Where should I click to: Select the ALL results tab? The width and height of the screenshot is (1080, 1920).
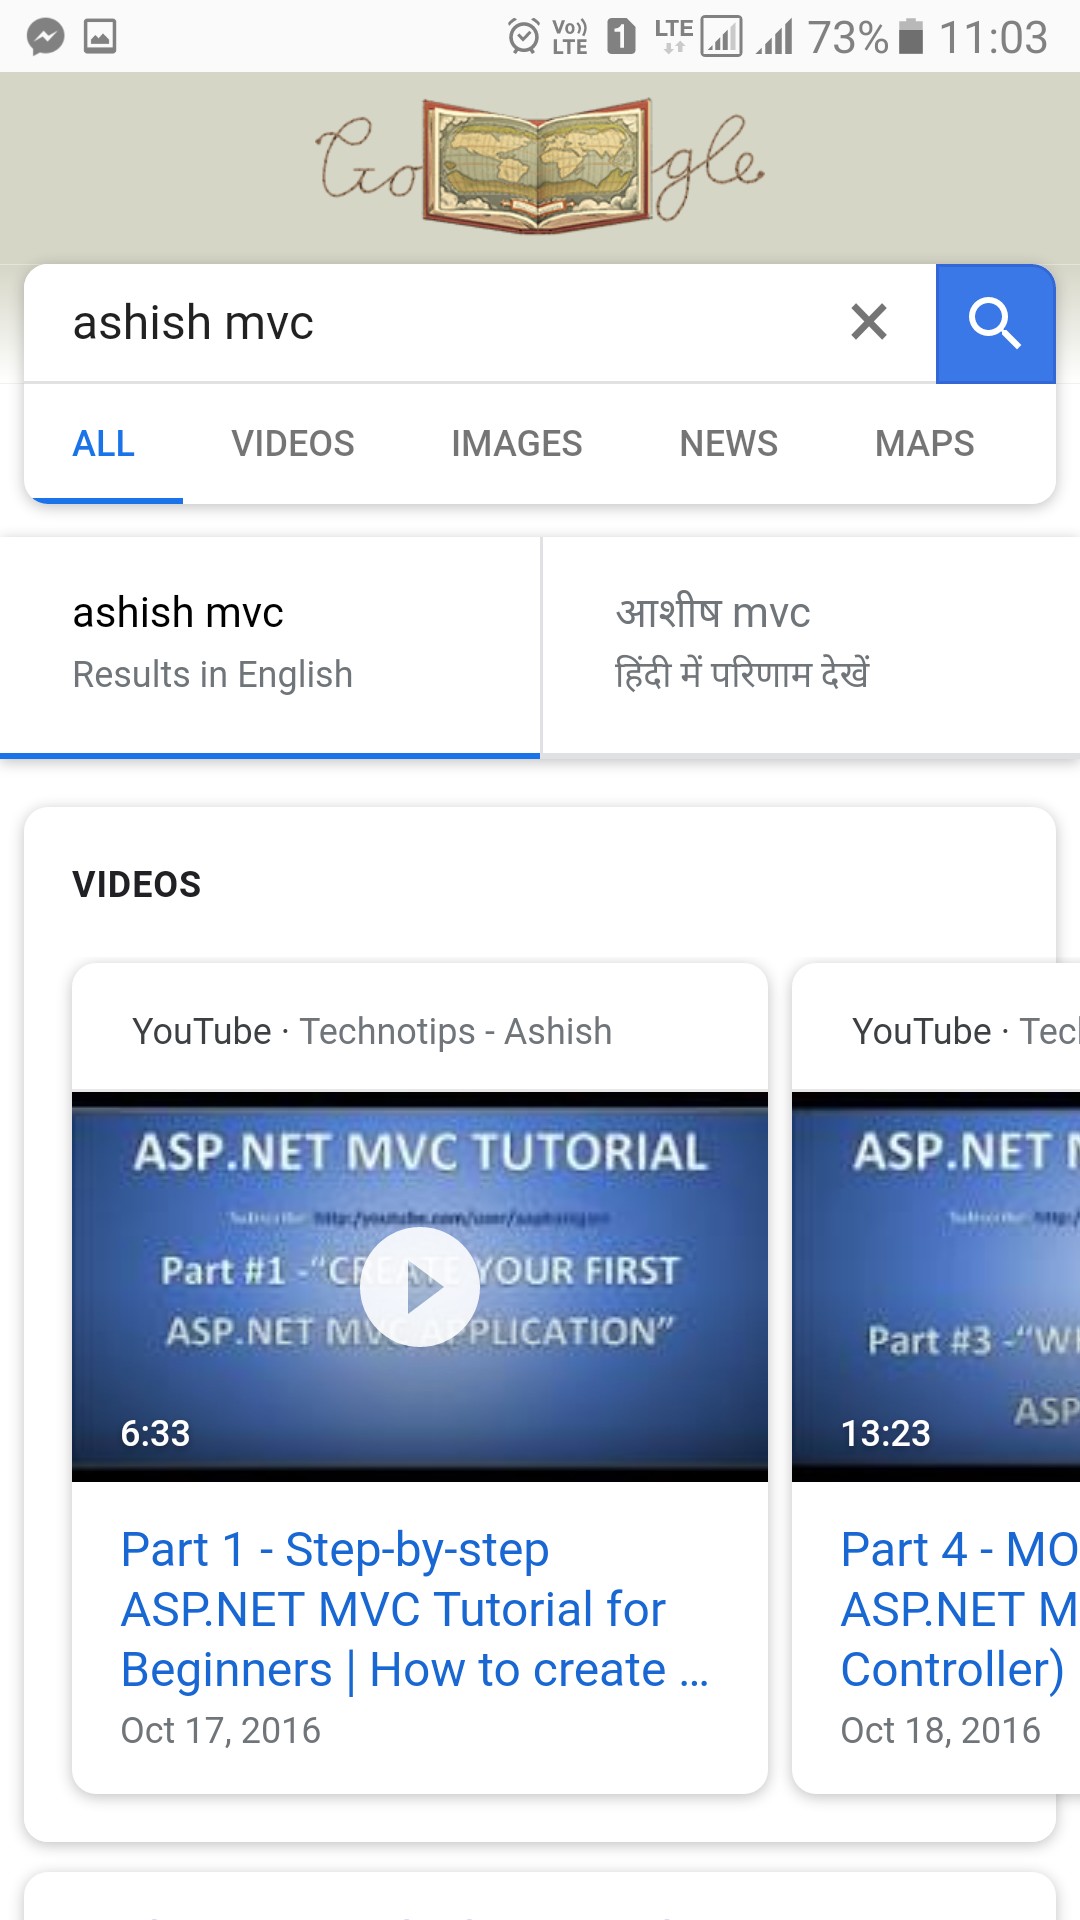click(x=104, y=444)
